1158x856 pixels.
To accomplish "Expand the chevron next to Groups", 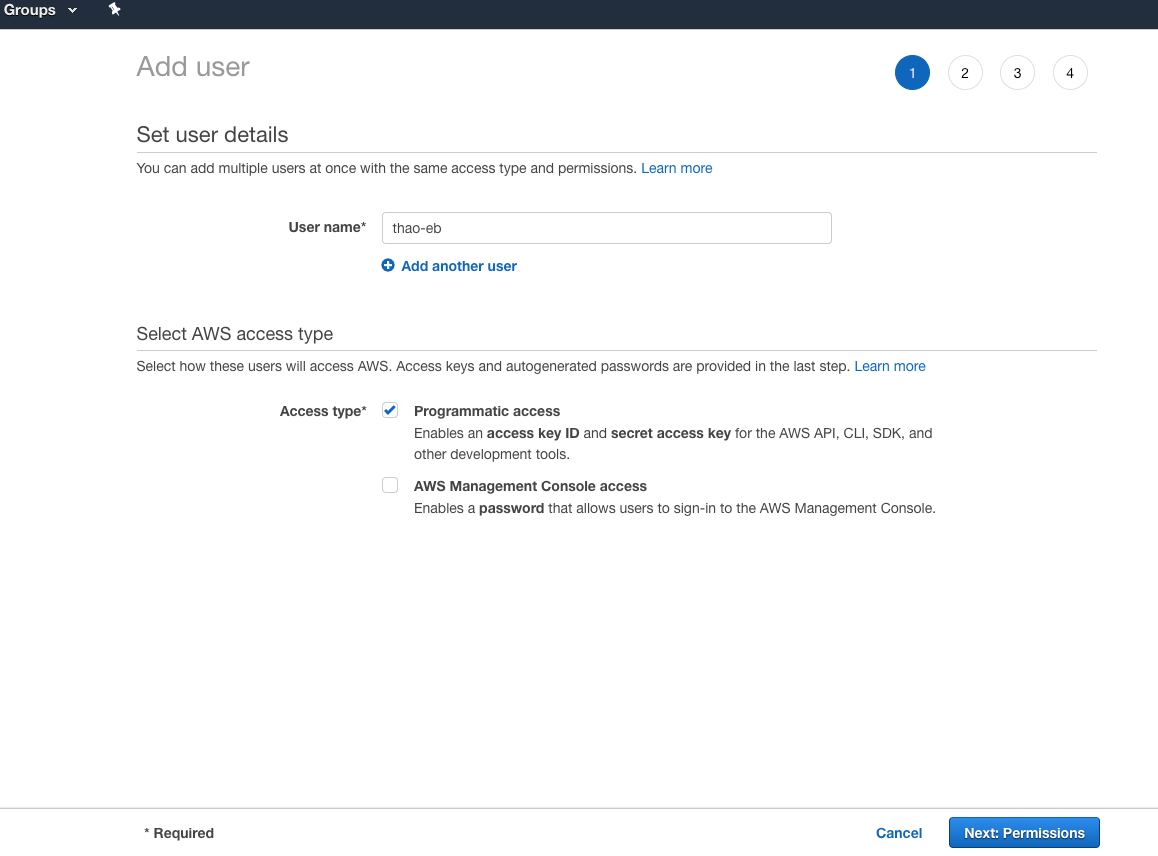I will click(x=72, y=10).
